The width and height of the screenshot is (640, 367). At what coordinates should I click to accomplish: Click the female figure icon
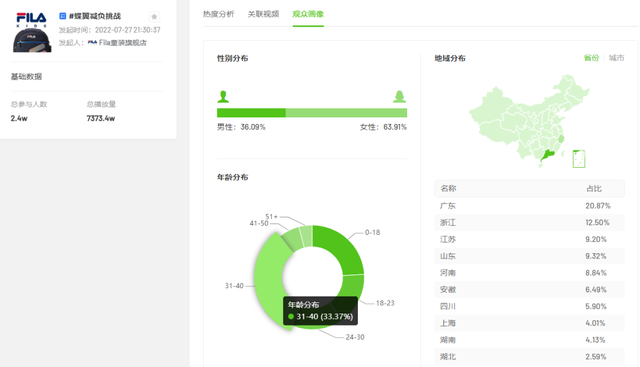coord(399,97)
